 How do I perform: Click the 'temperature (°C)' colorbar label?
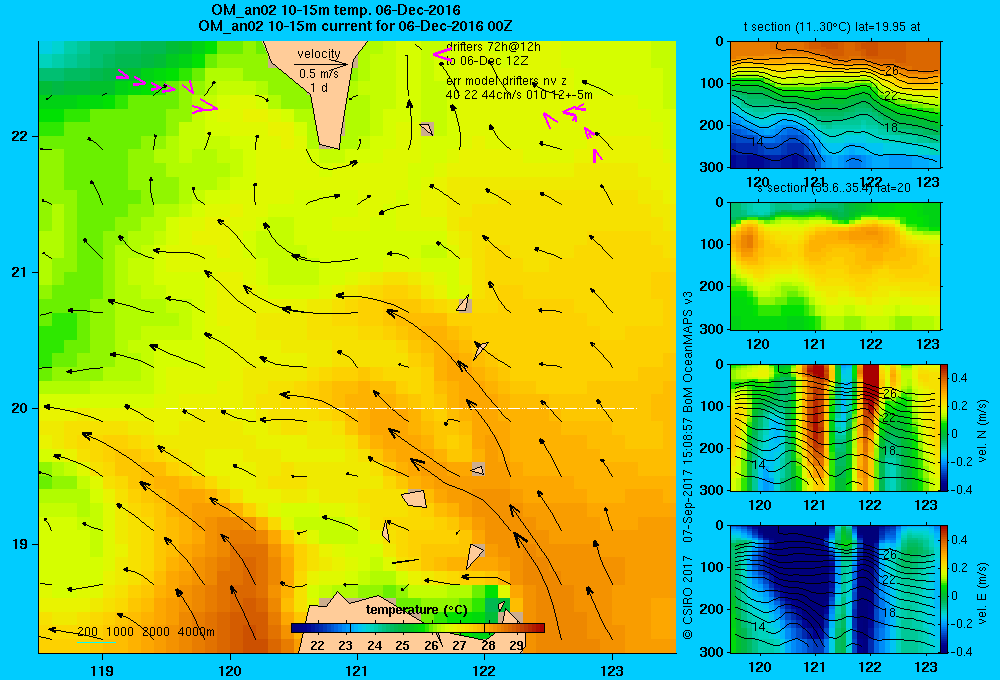coord(417,610)
